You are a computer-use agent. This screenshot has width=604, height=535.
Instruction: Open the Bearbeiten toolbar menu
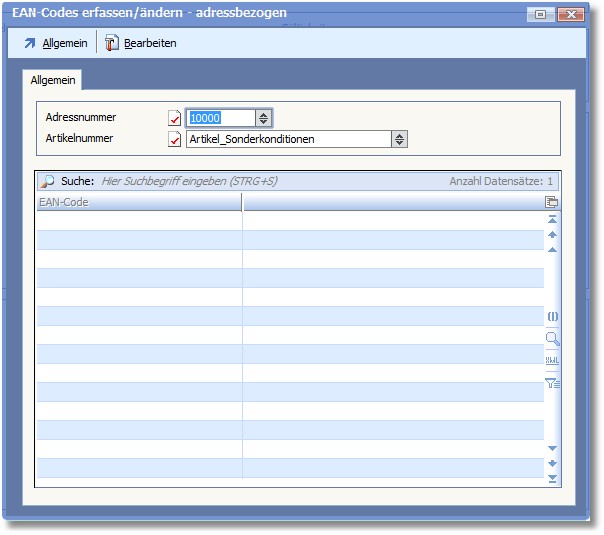tap(141, 43)
